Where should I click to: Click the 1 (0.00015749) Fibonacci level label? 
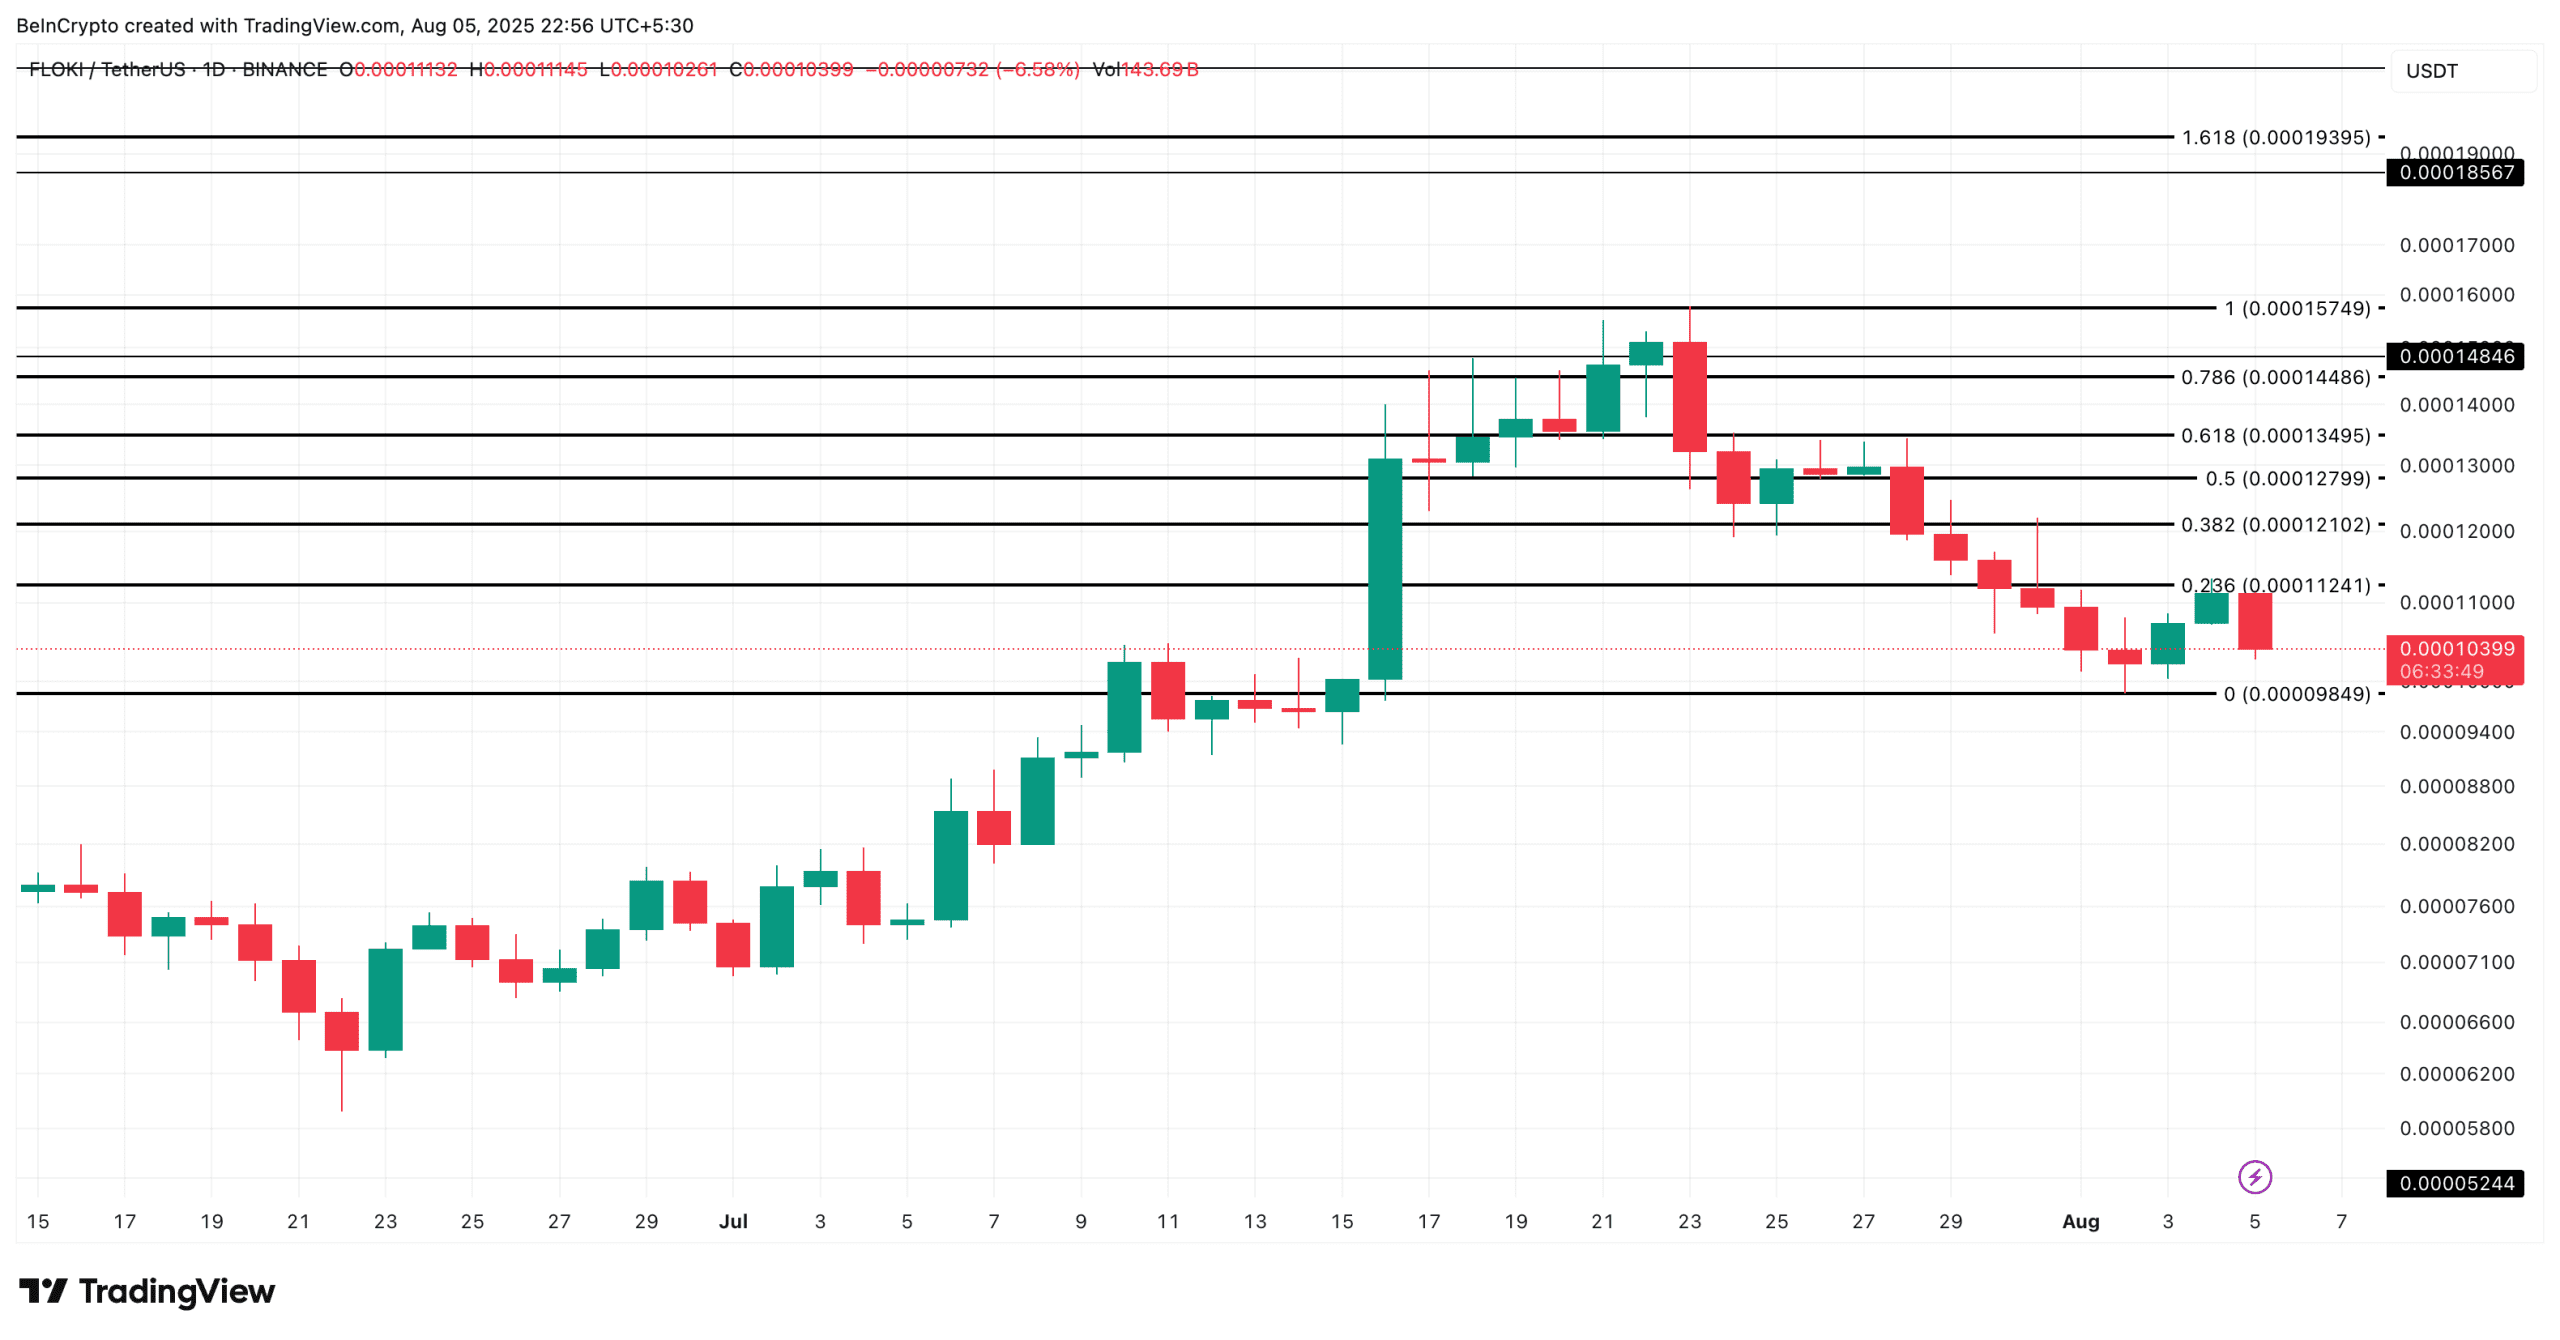(x=2296, y=308)
